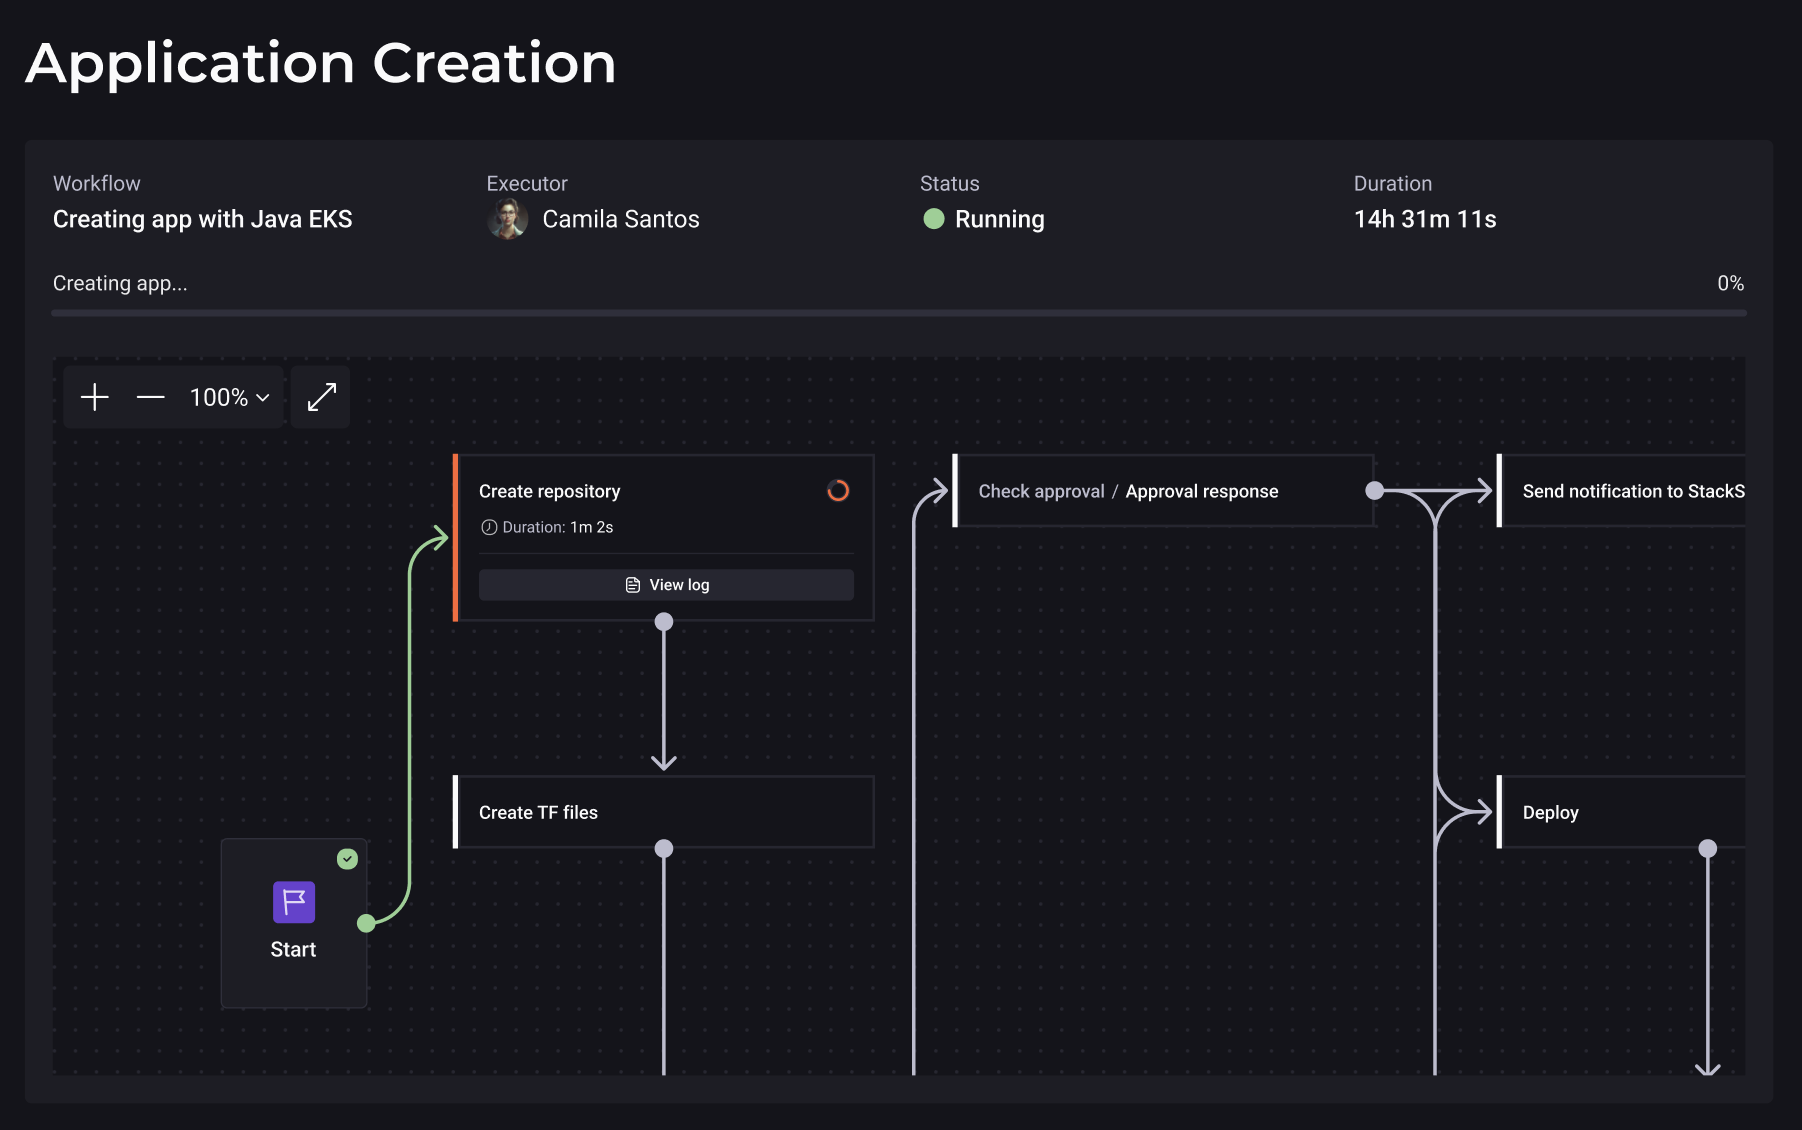Click the Check approval breadcrumb label
The width and height of the screenshot is (1802, 1130).
click(x=1041, y=491)
